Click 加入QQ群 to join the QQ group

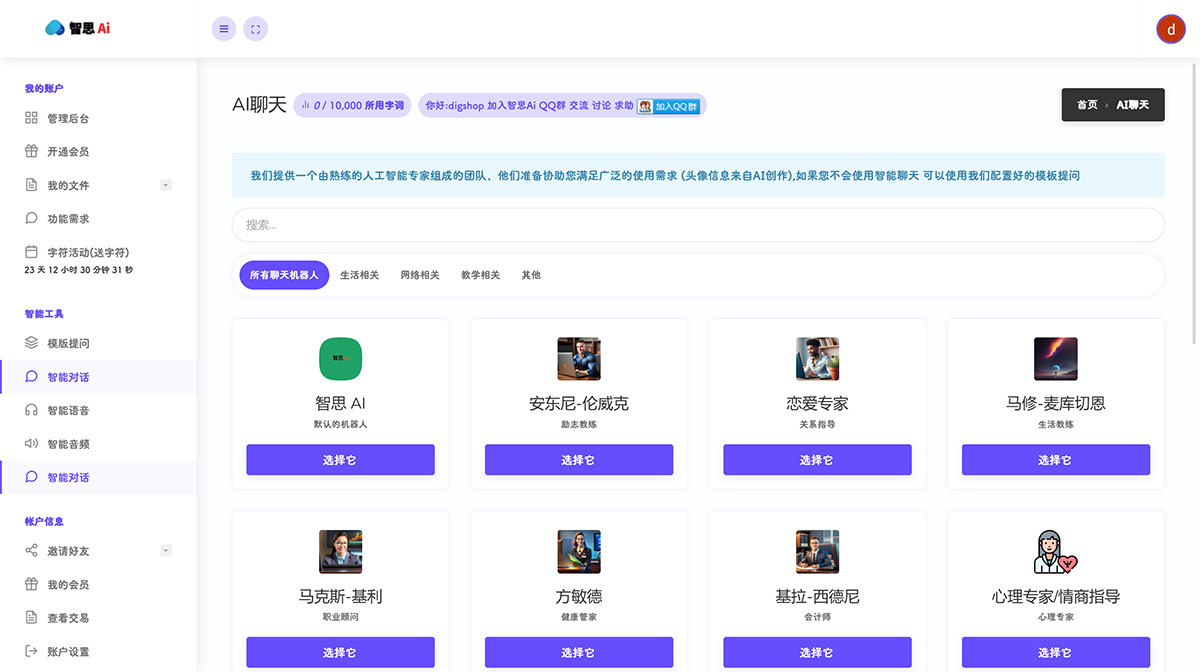point(669,105)
